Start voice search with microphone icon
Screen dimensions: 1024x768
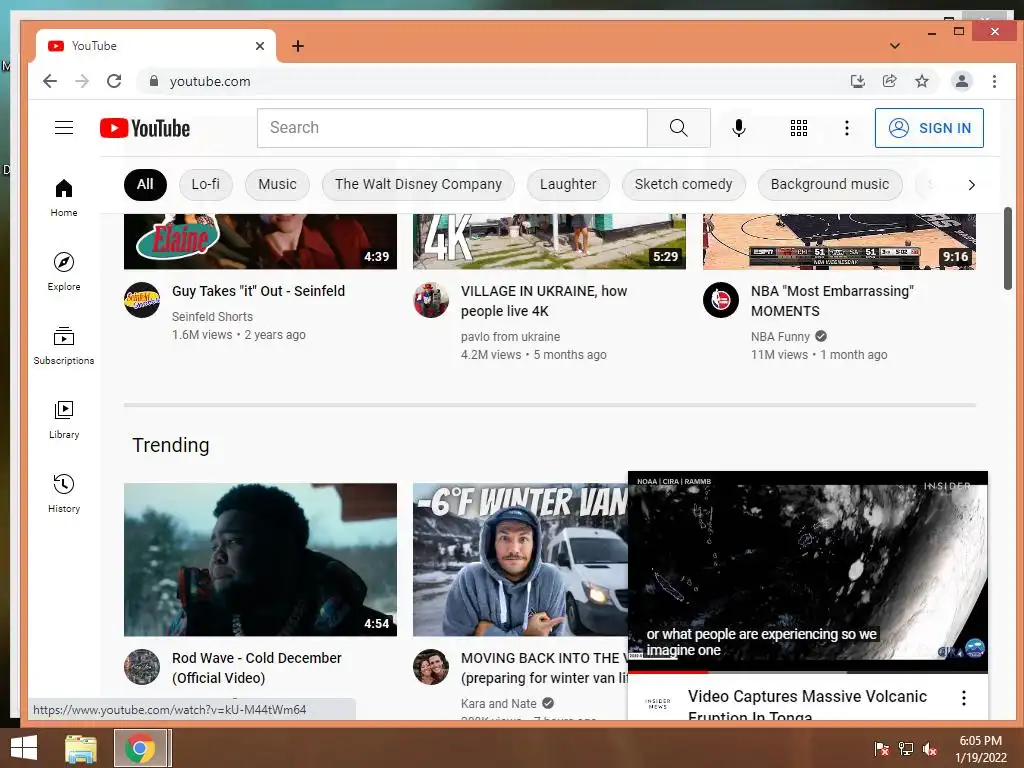pyautogui.click(x=739, y=128)
